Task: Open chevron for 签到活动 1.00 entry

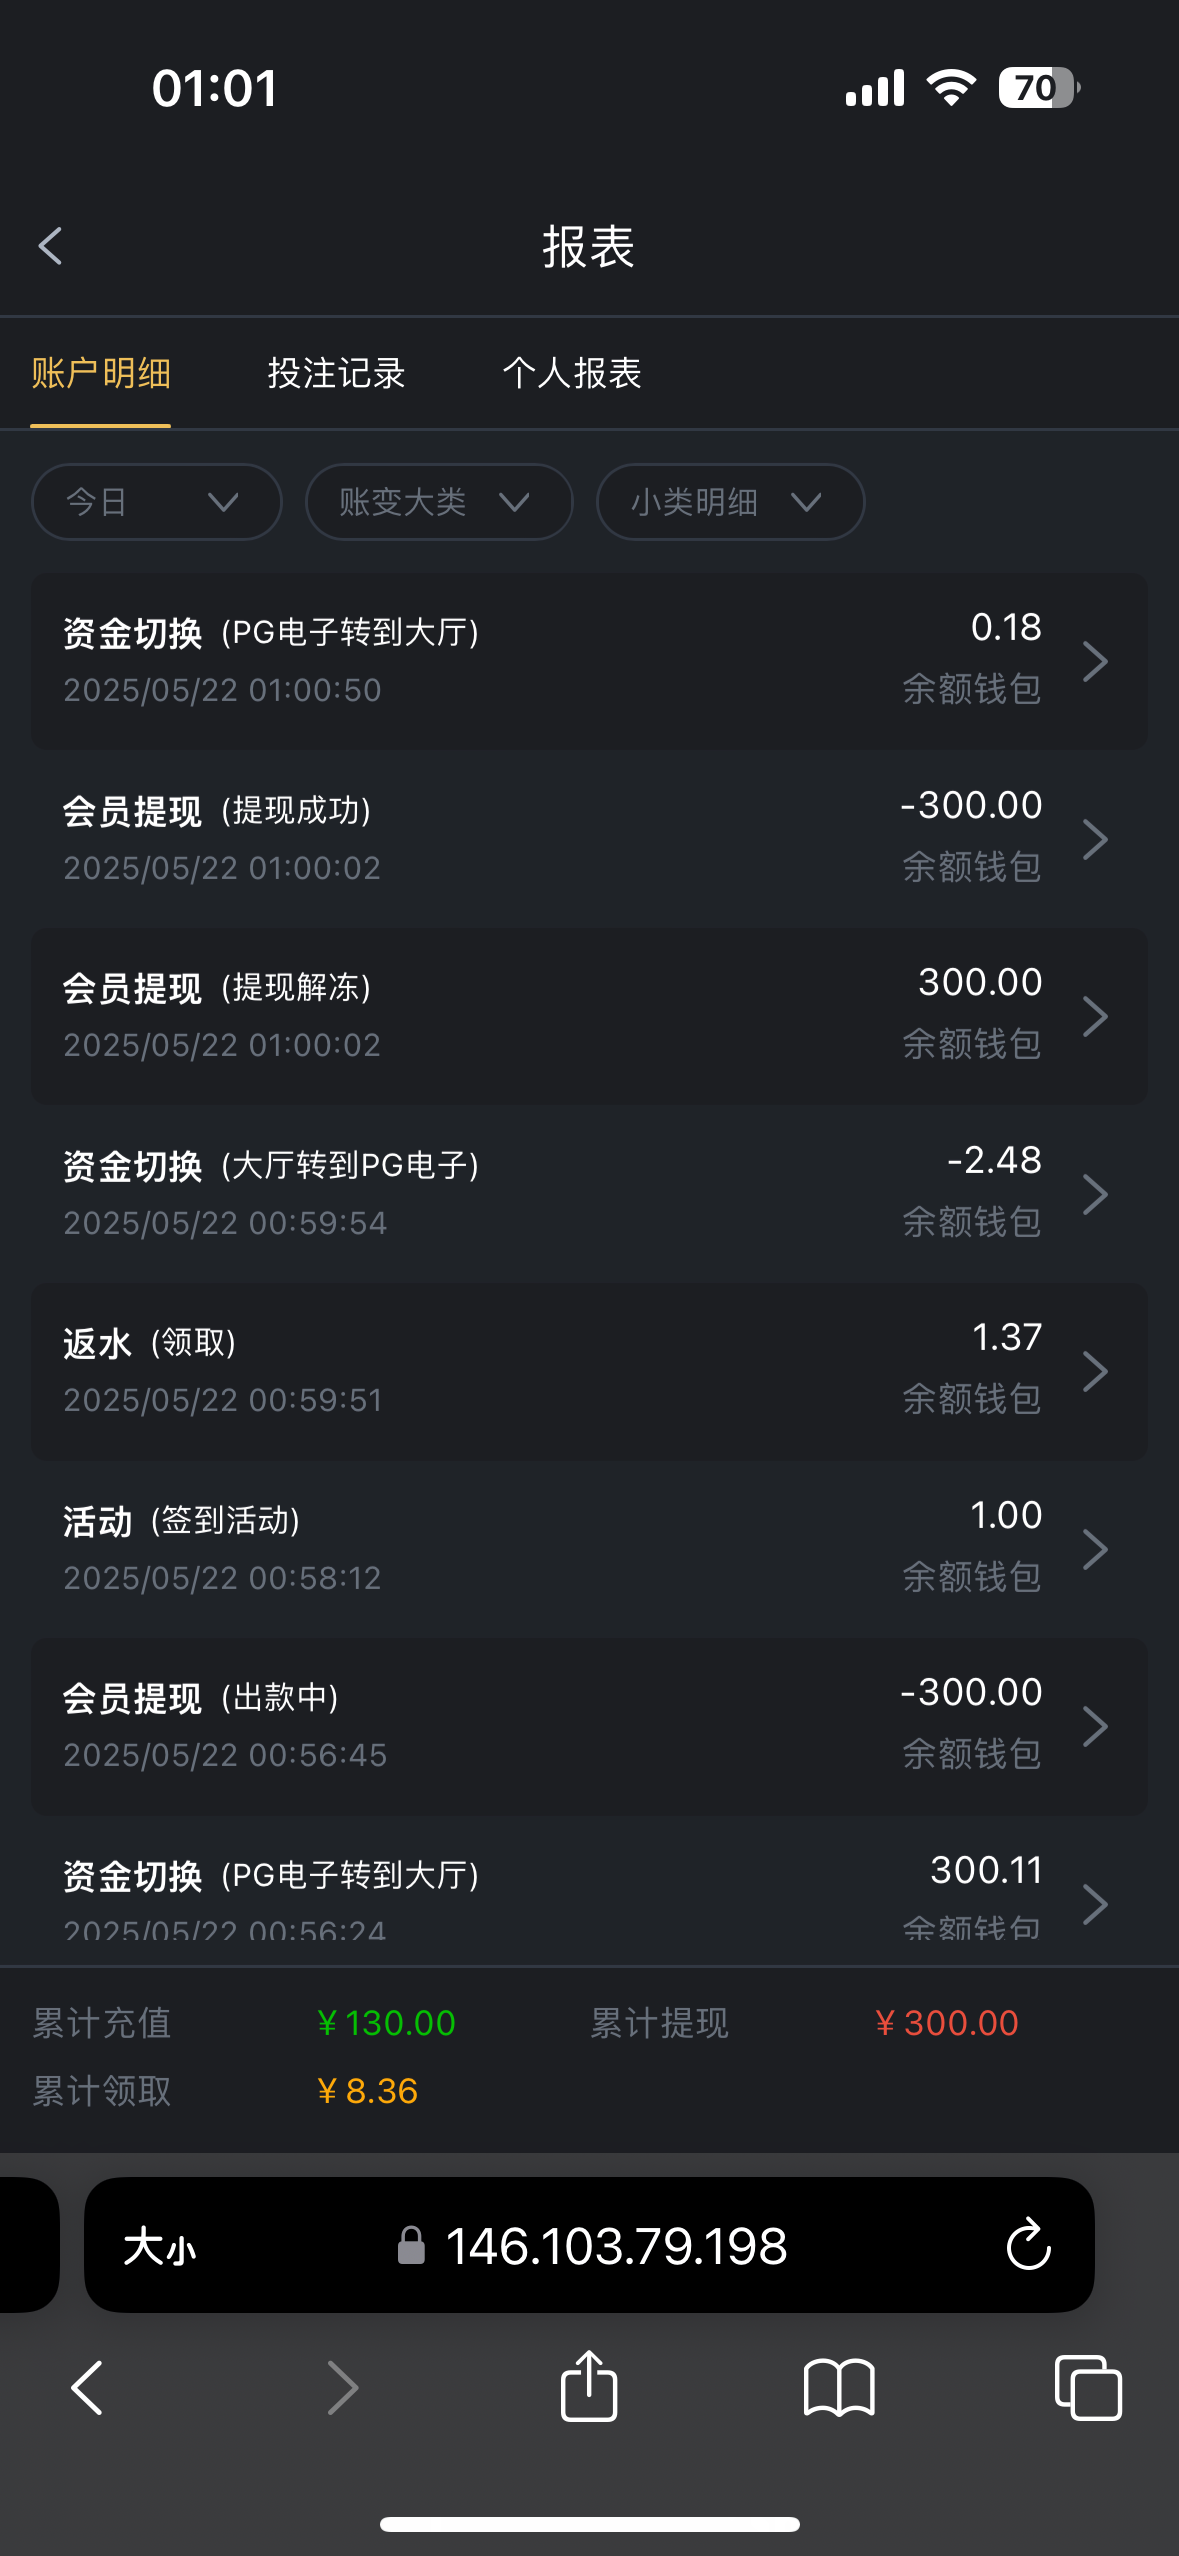Action: click(x=1095, y=1549)
